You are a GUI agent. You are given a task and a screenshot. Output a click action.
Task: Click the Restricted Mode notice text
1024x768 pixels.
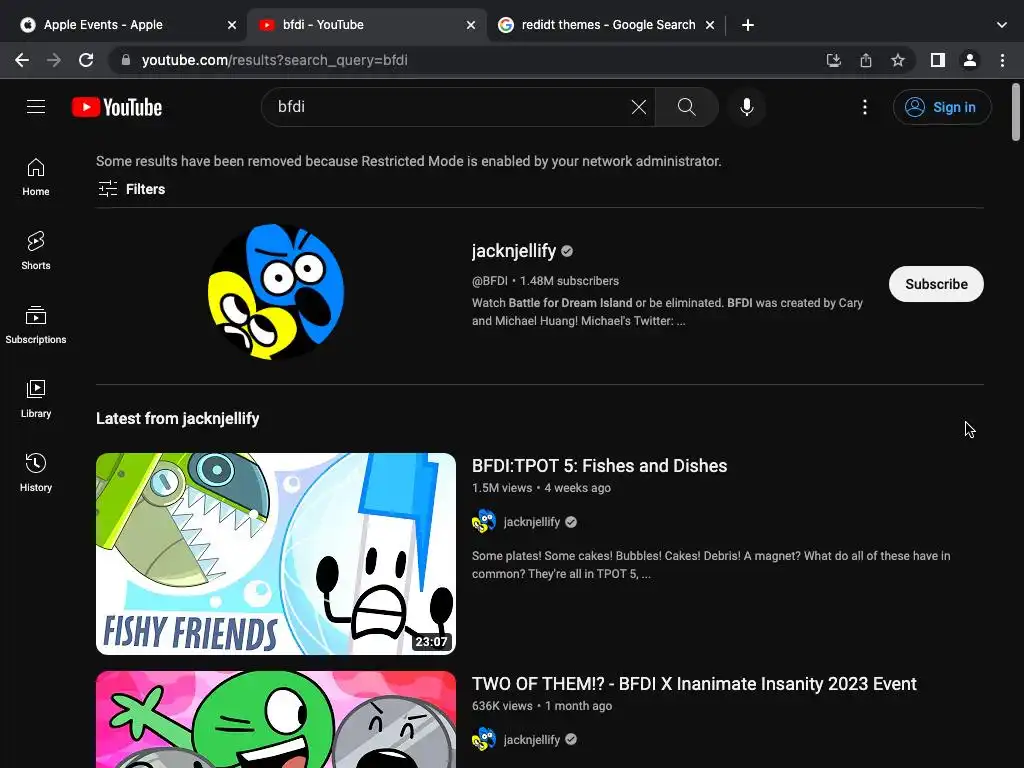(x=409, y=161)
